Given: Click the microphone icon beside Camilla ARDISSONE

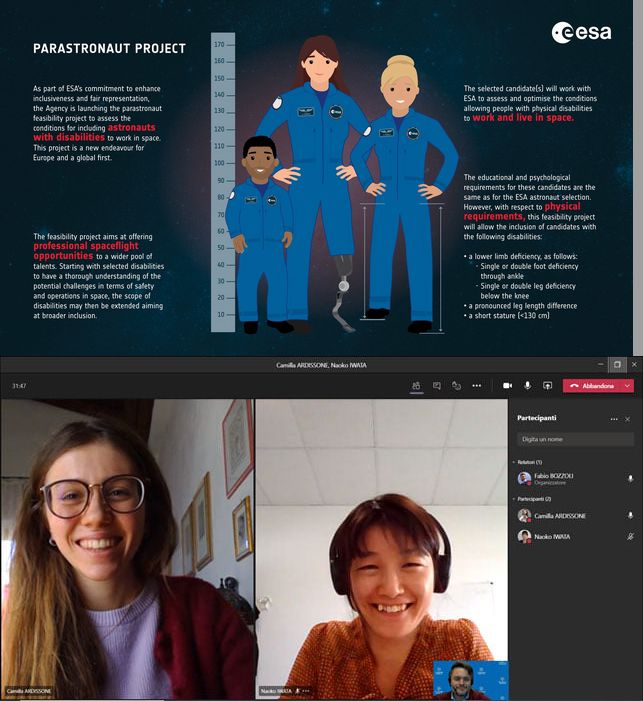Looking at the screenshot, I should 630,515.
